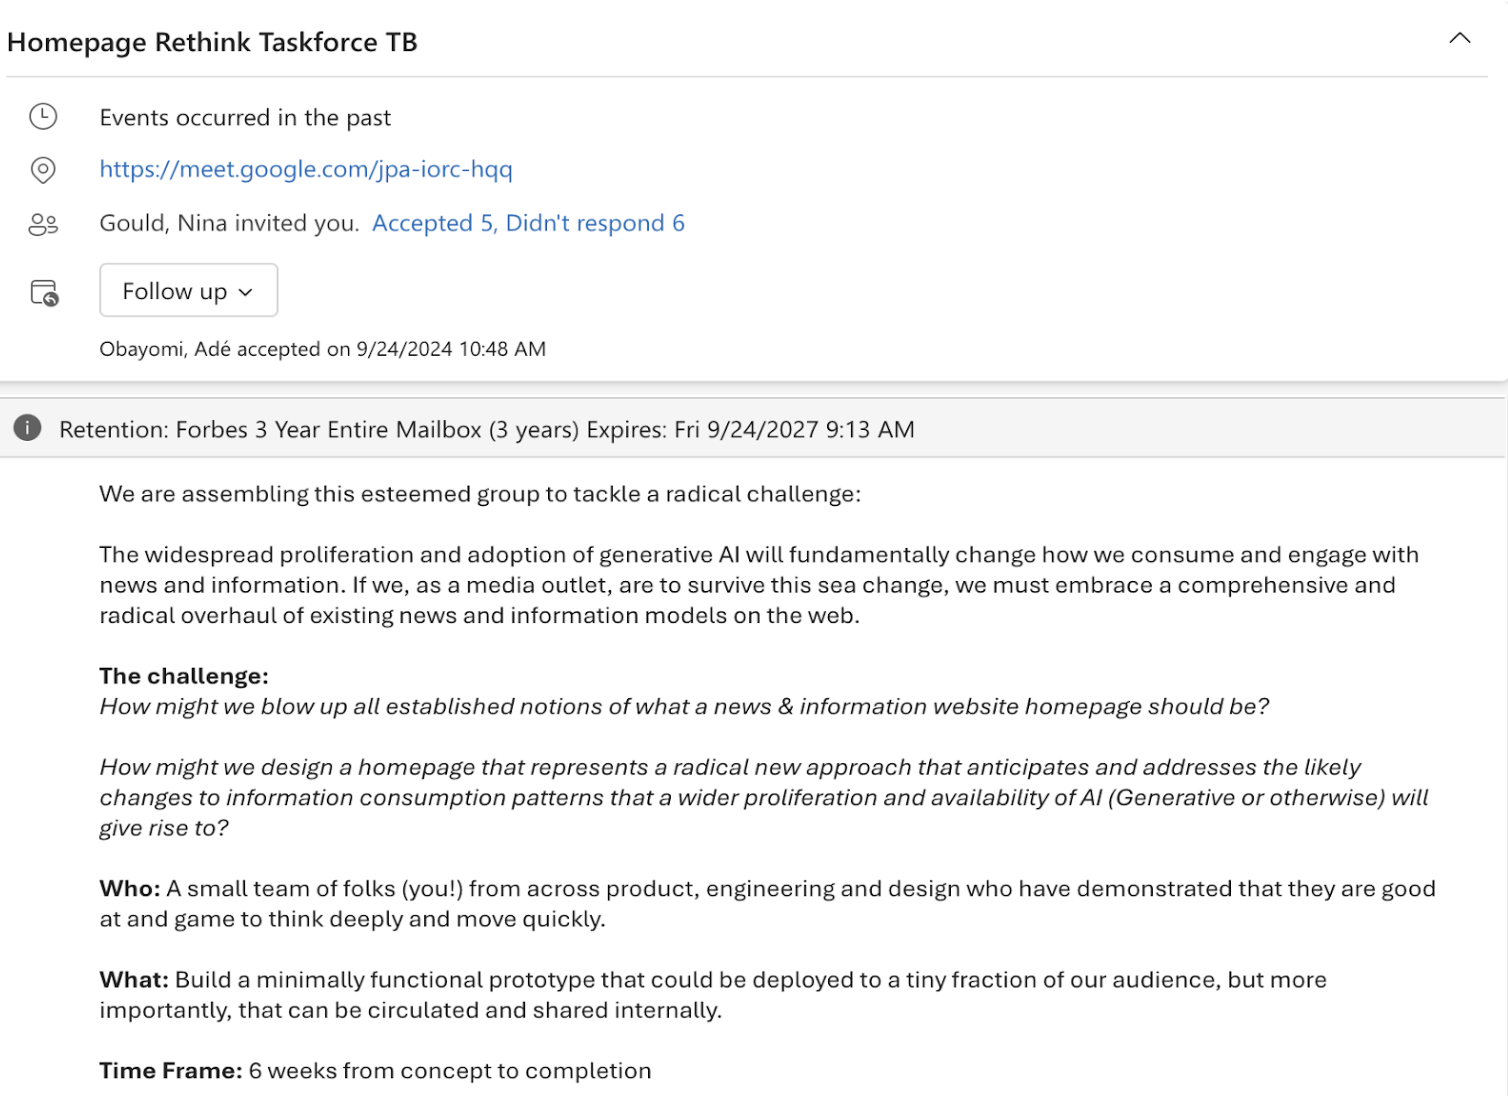The width and height of the screenshot is (1508, 1096).
Task: Click the "We are assembling" opening sentence
Action: click(x=479, y=494)
